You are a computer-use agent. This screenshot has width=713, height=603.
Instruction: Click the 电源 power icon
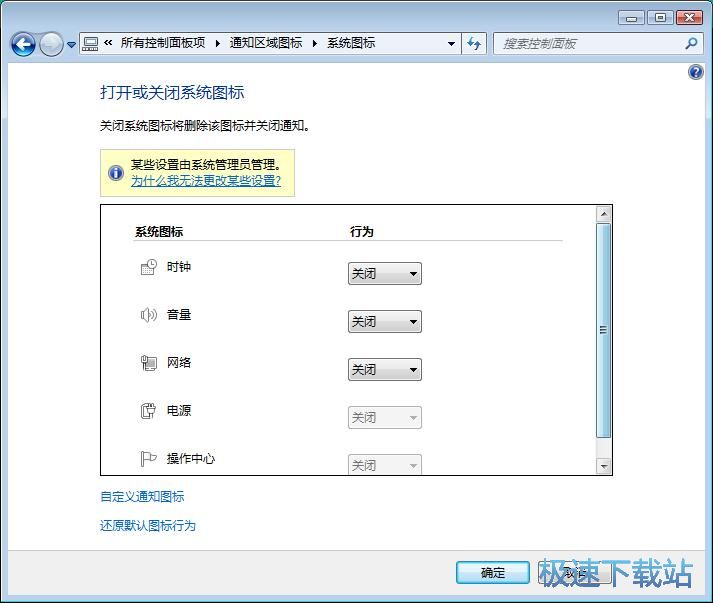[148, 411]
